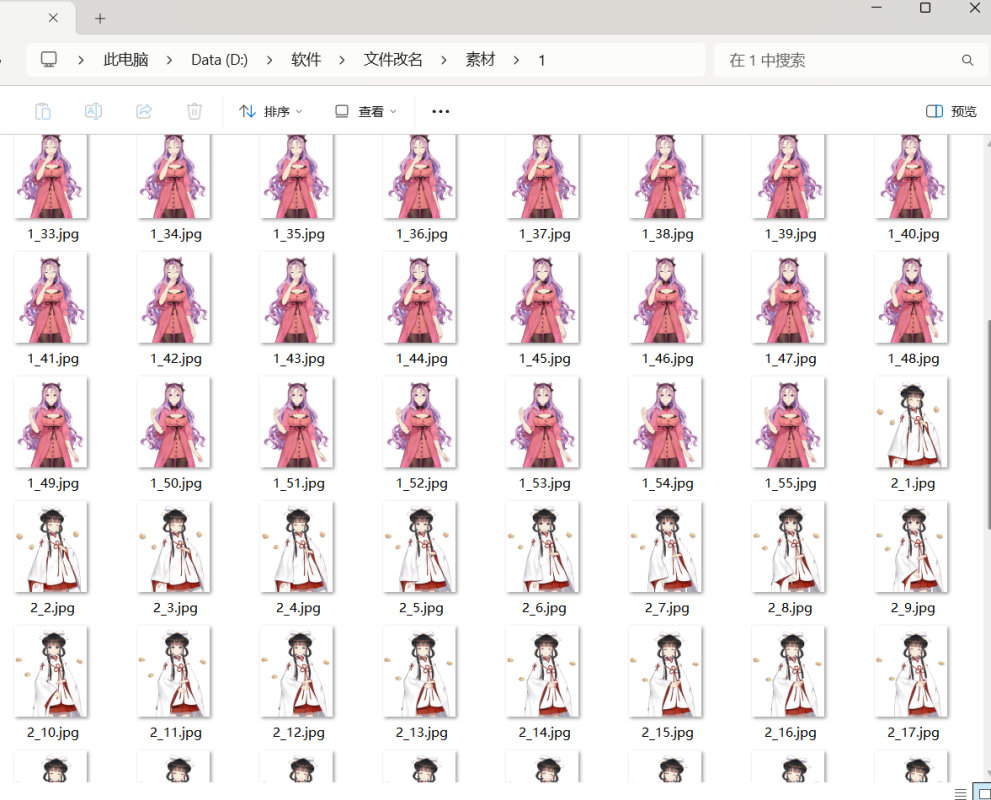Click the Delete trash icon
The image size is (991, 800).
click(x=194, y=111)
